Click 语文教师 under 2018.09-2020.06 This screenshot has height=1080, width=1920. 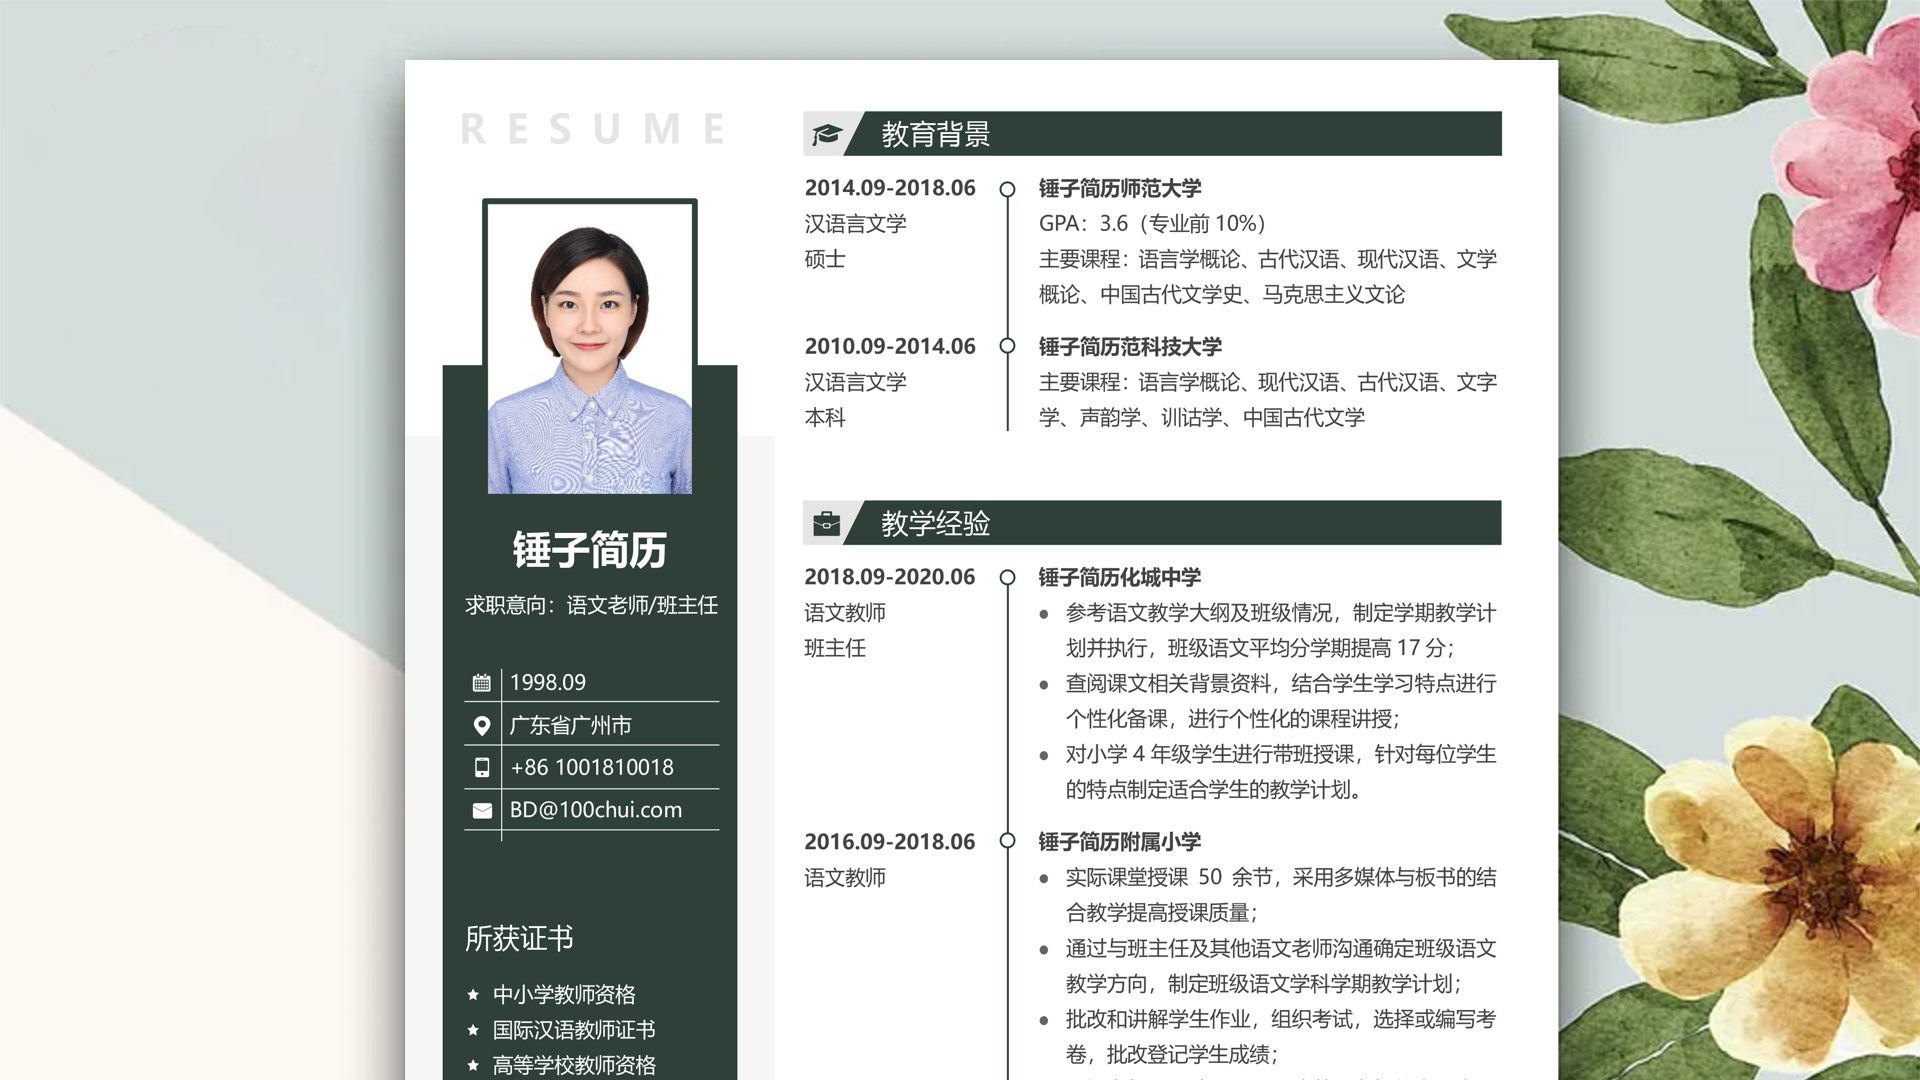point(845,612)
